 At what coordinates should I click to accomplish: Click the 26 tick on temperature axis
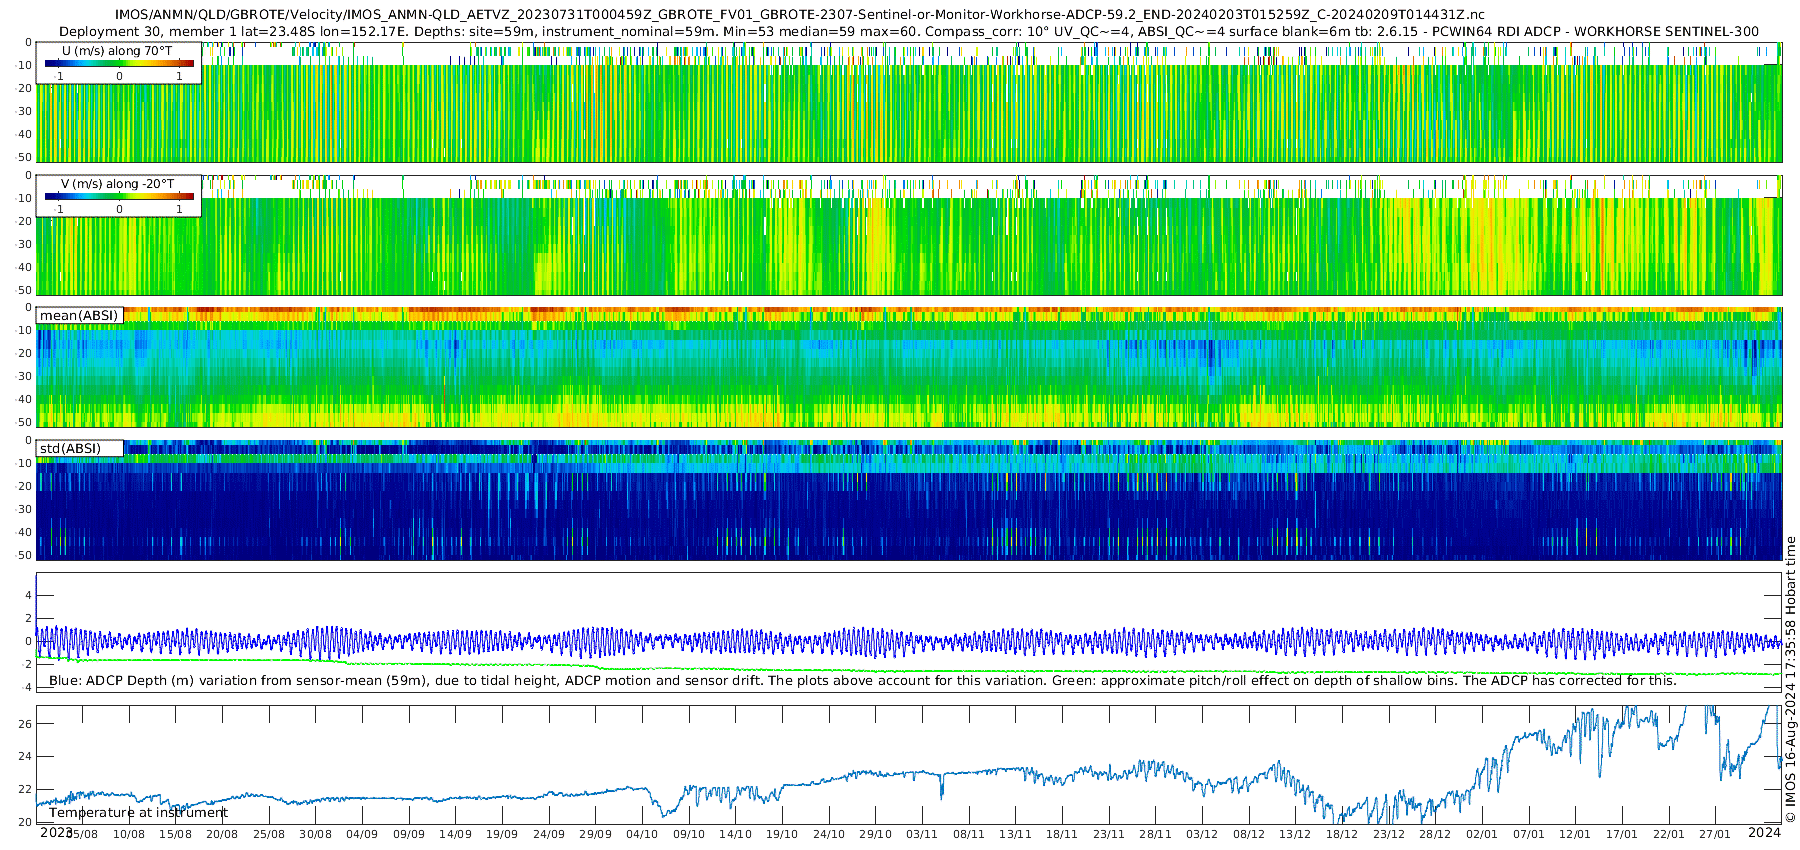pos(26,724)
